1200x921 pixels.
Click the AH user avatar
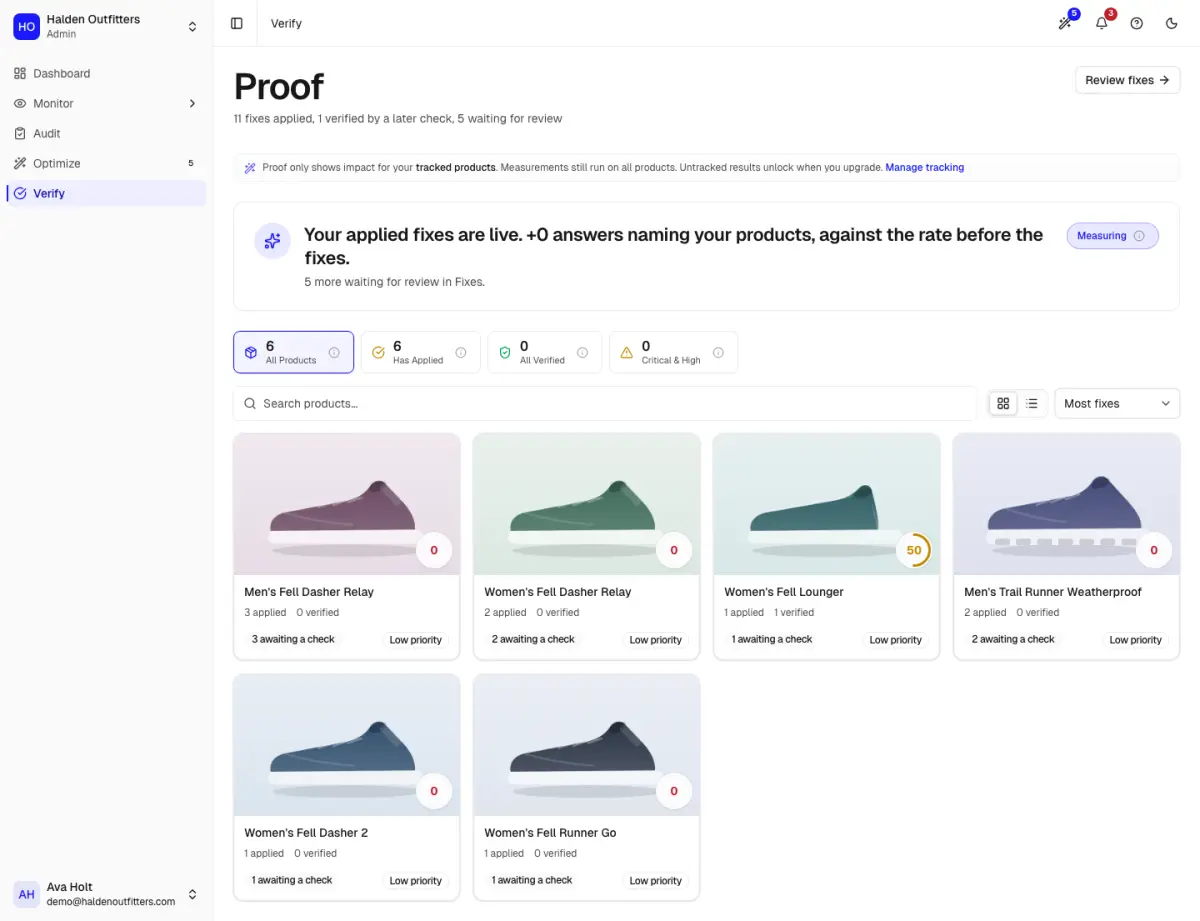point(26,894)
